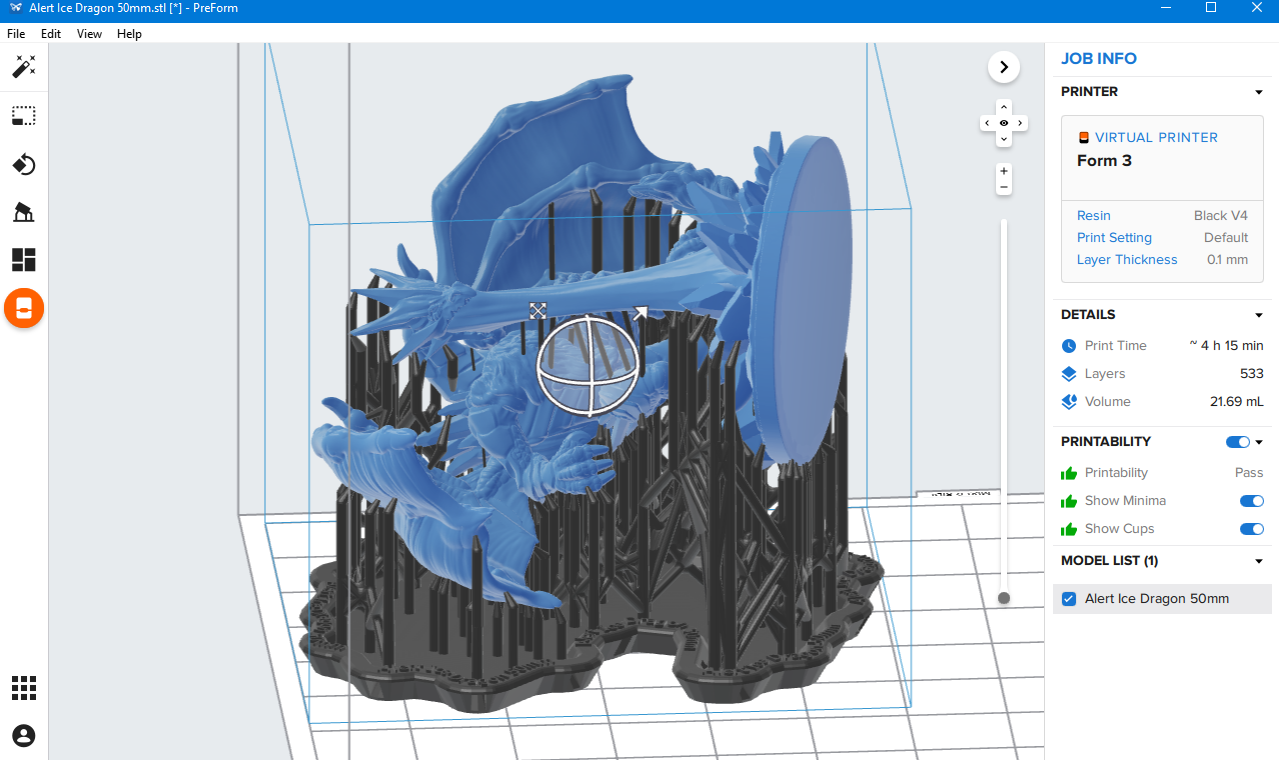The image size is (1279, 760).
Task: Uncheck the Alert Ice Dragon 50mm checkbox
Action: pyautogui.click(x=1069, y=599)
